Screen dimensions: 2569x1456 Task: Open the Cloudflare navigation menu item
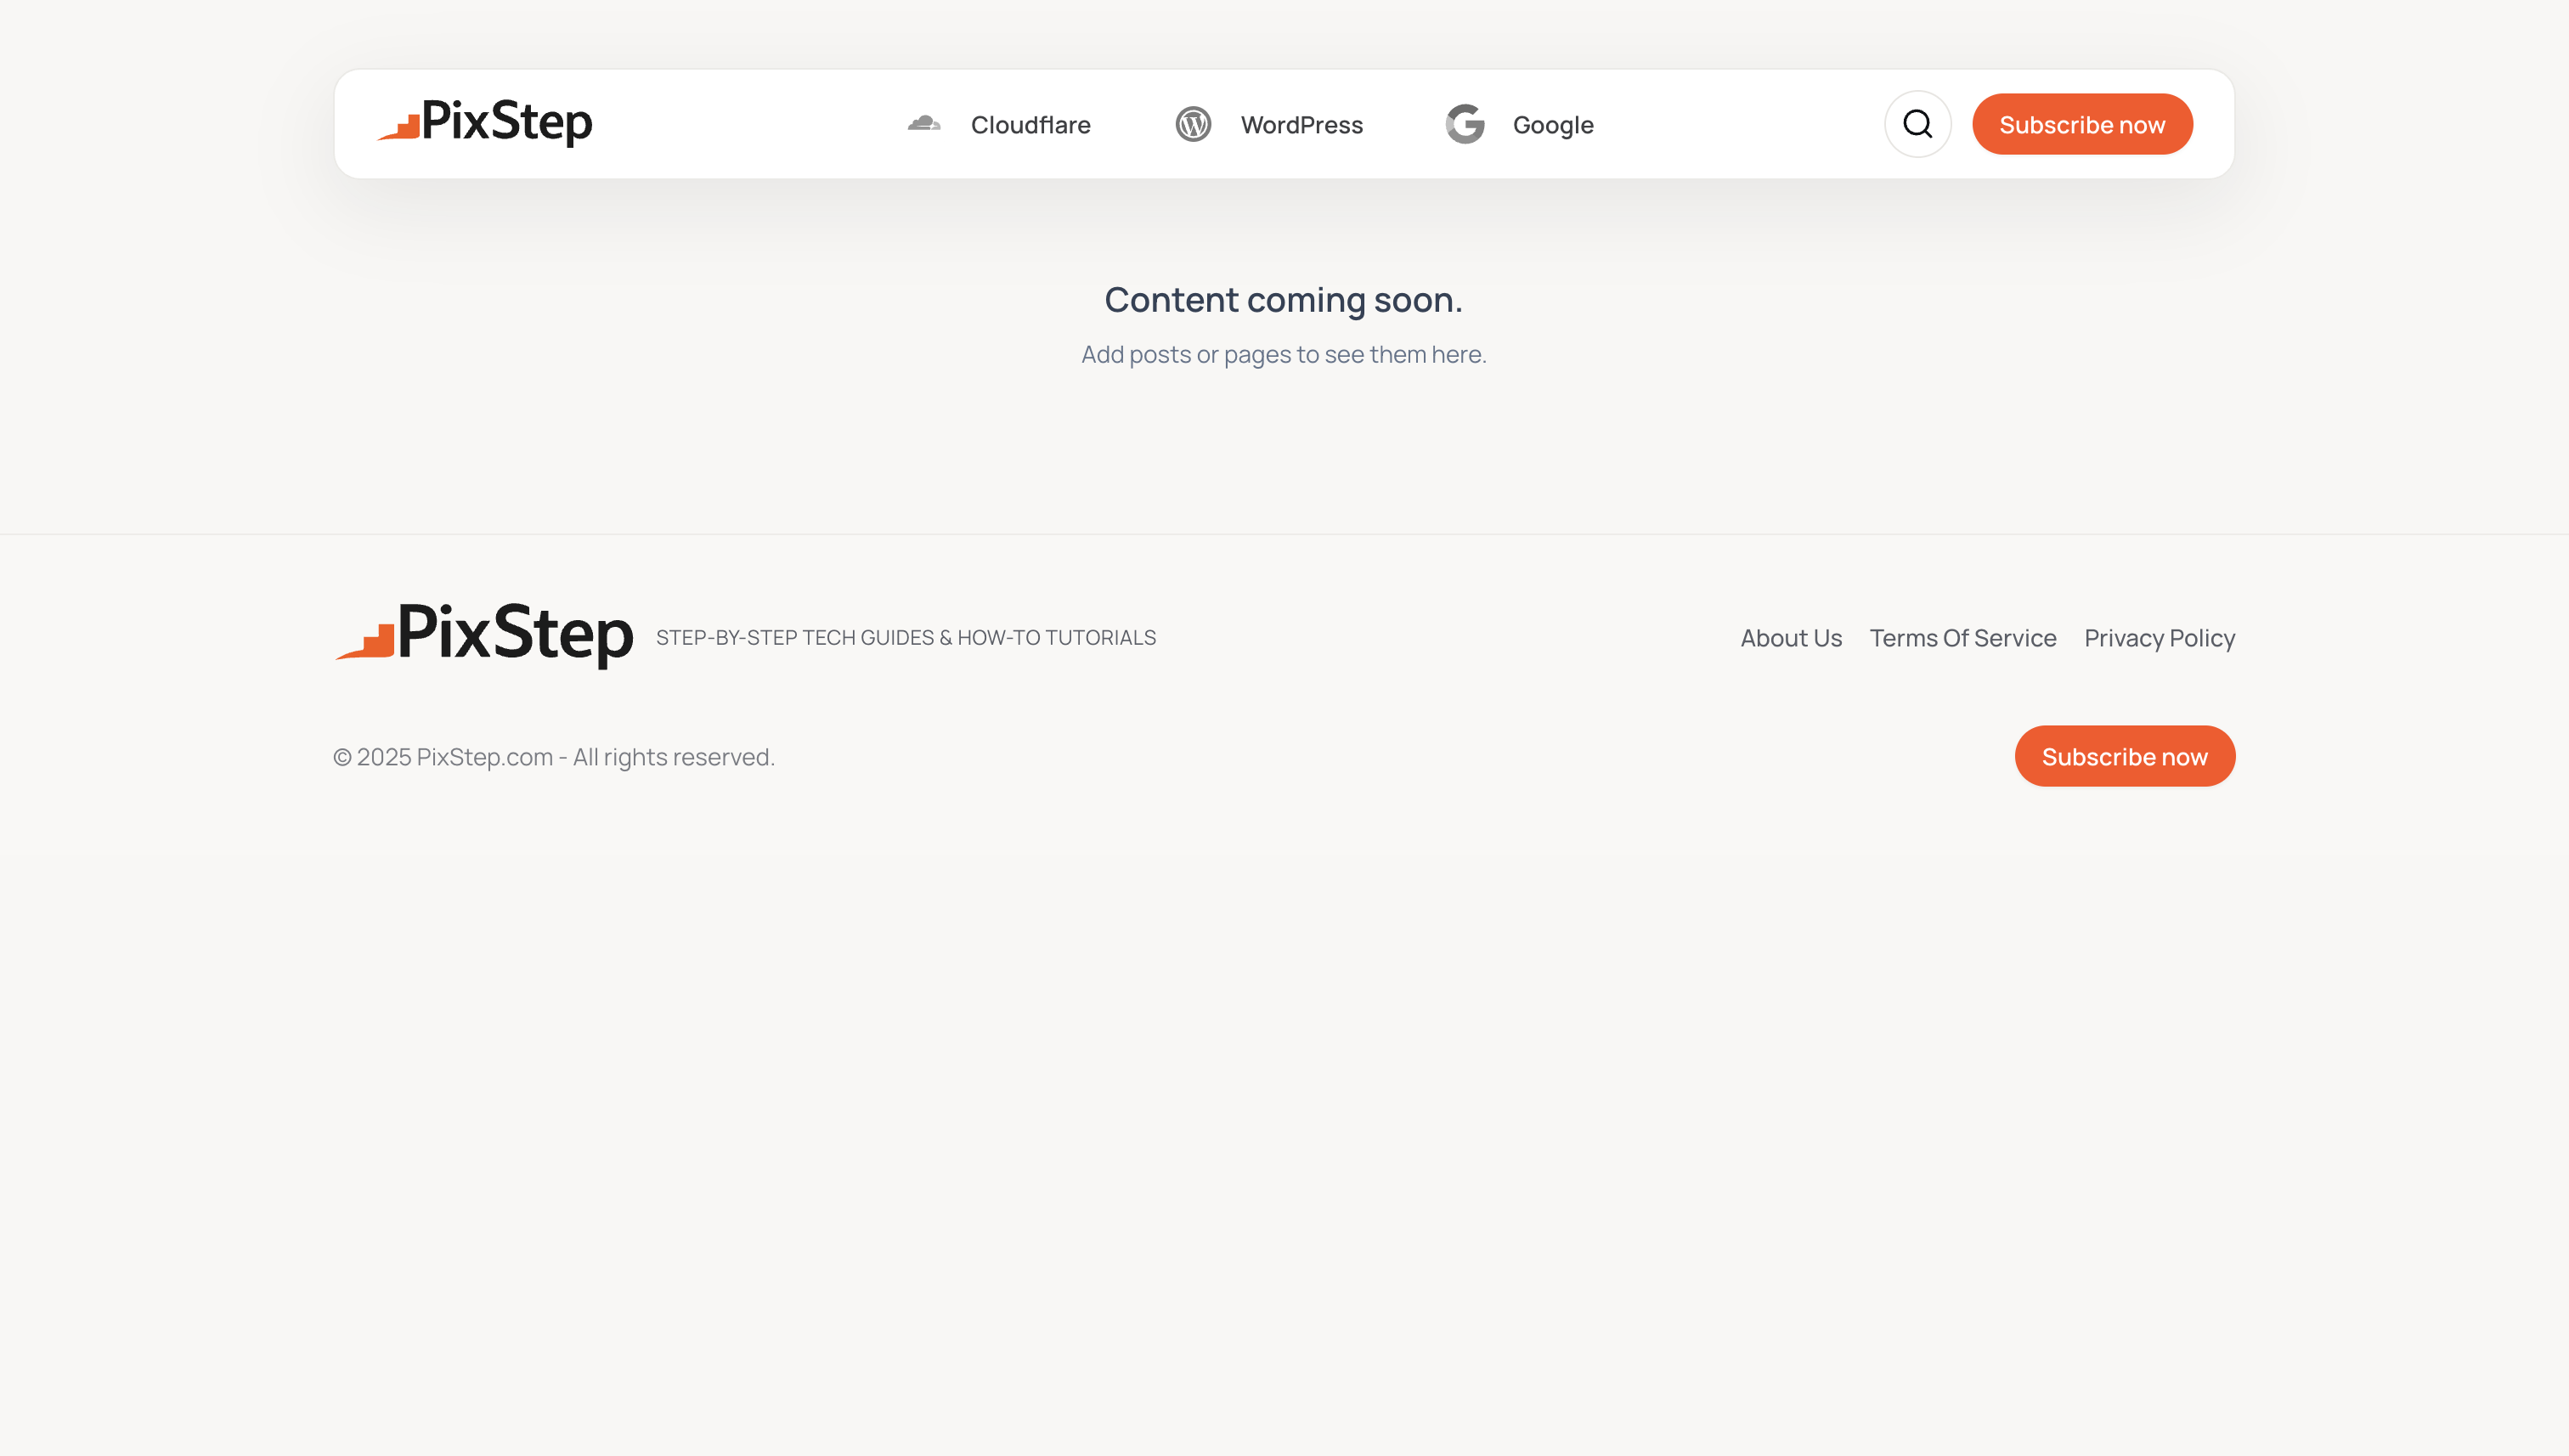[1030, 124]
